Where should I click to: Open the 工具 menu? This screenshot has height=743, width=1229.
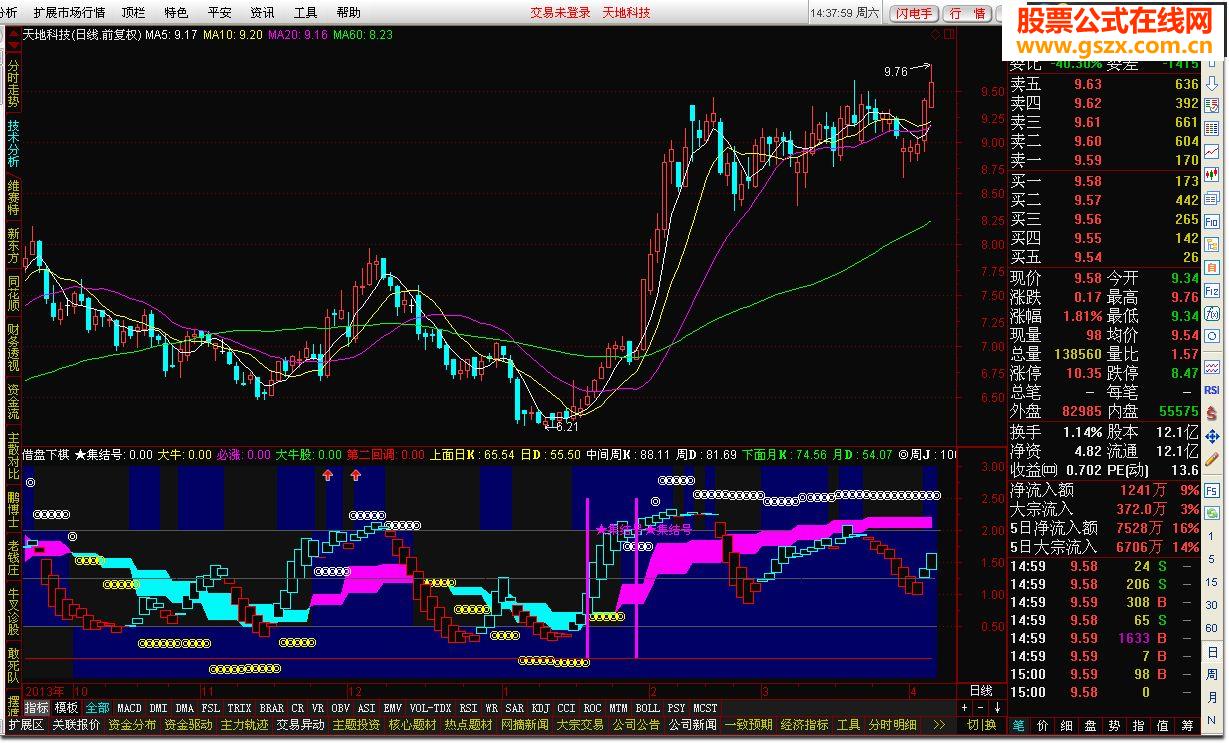[x=306, y=13]
